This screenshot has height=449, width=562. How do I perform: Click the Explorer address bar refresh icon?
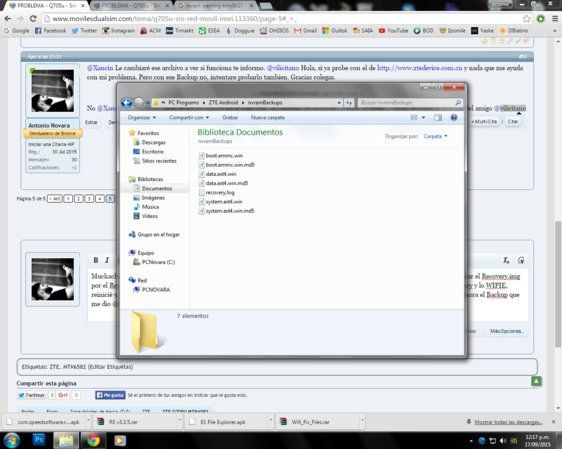click(349, 103)
